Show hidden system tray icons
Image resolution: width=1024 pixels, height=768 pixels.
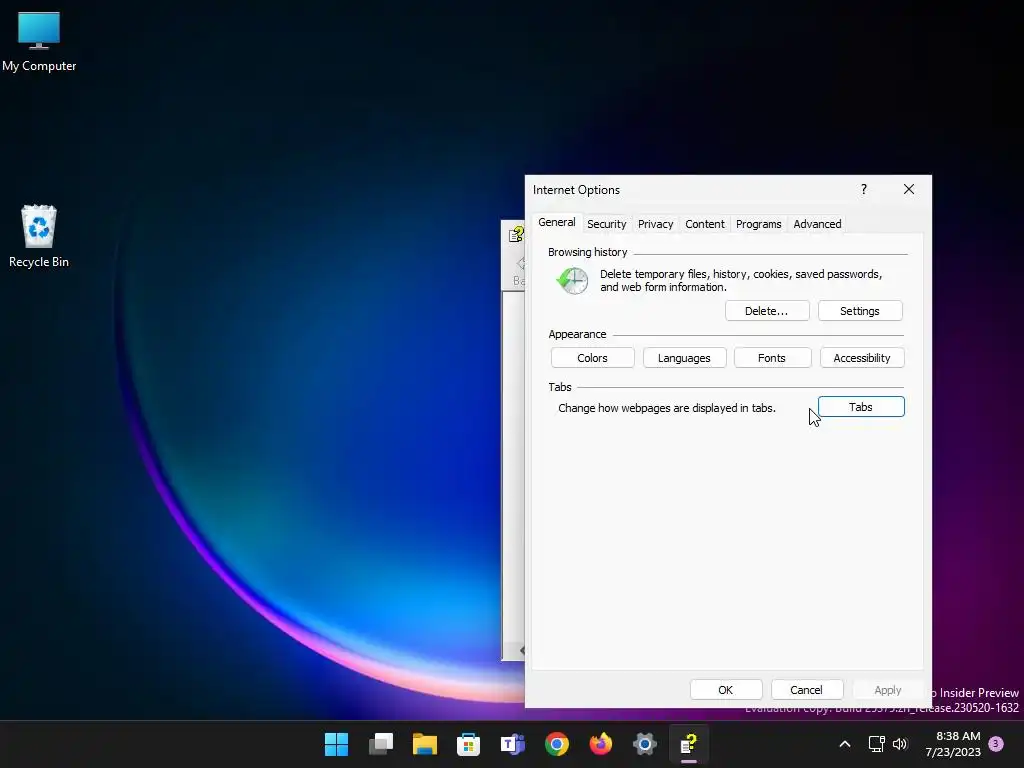pyautogui.click(x=844, y=744)
